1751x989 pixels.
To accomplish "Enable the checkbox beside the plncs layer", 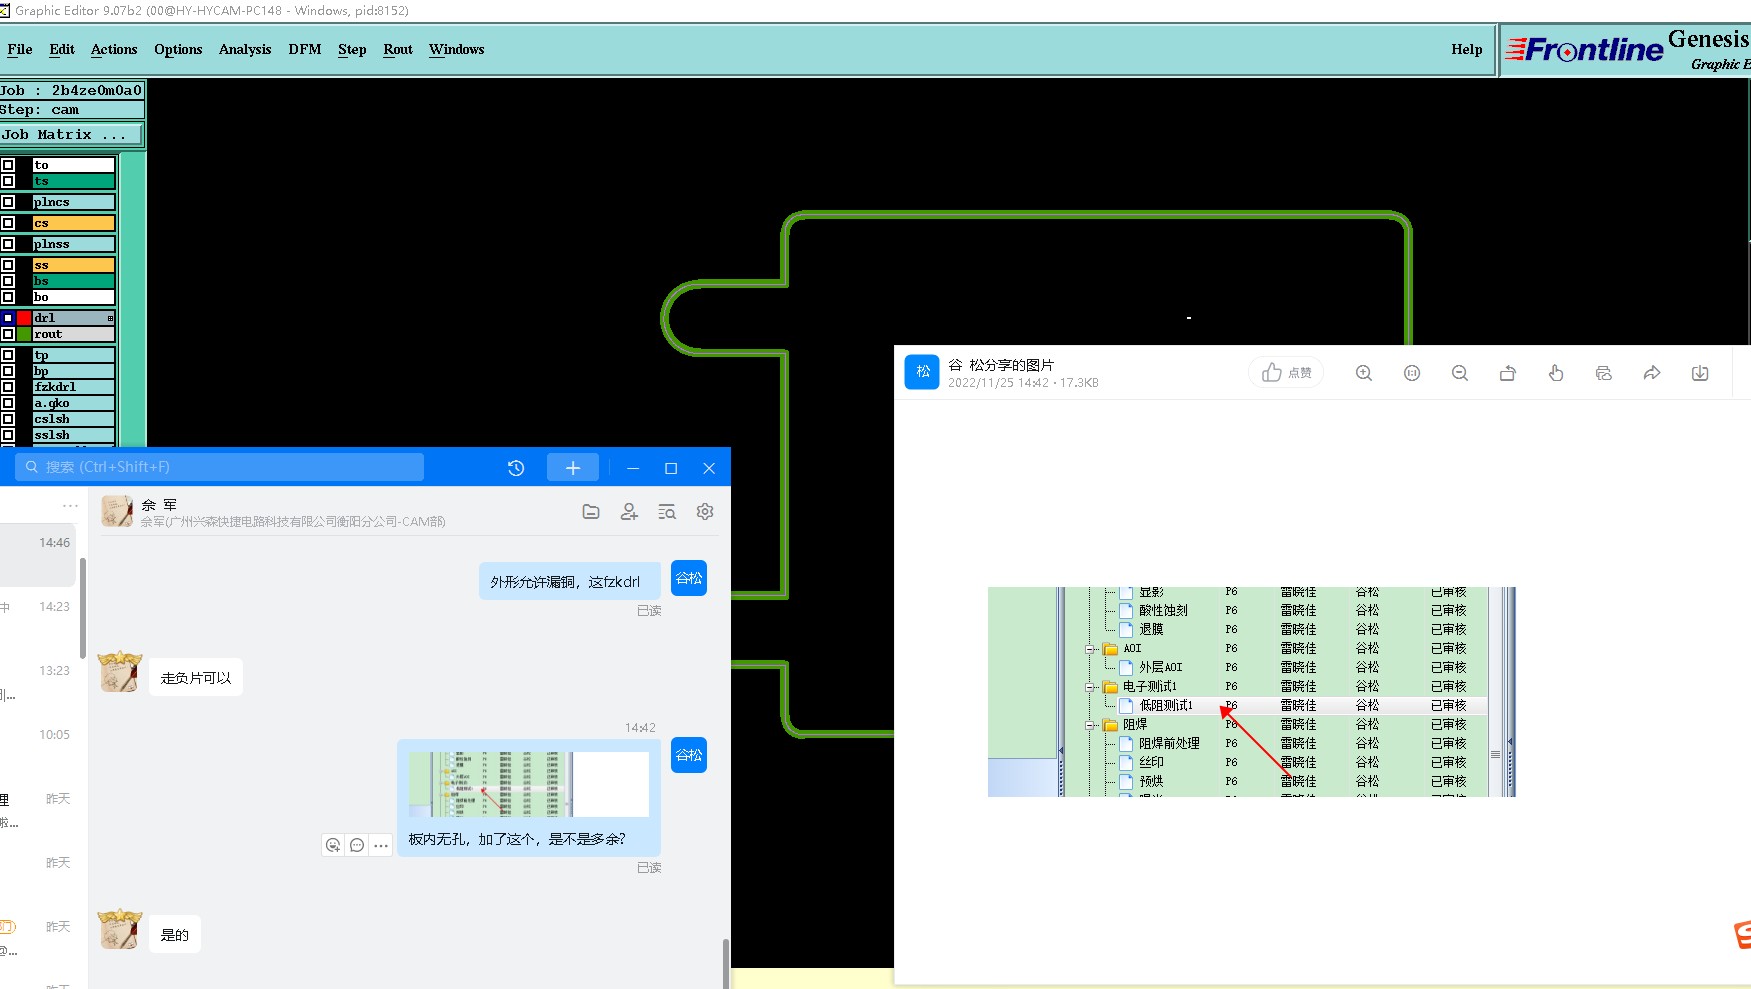I will [8, 202].
